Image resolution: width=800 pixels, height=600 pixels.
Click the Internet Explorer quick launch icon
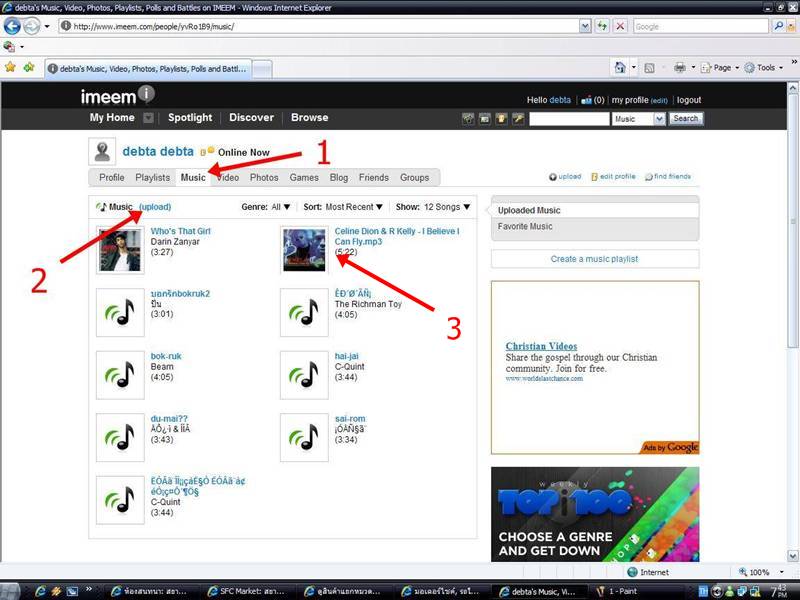pyautogui.click(x=40, y=591)
